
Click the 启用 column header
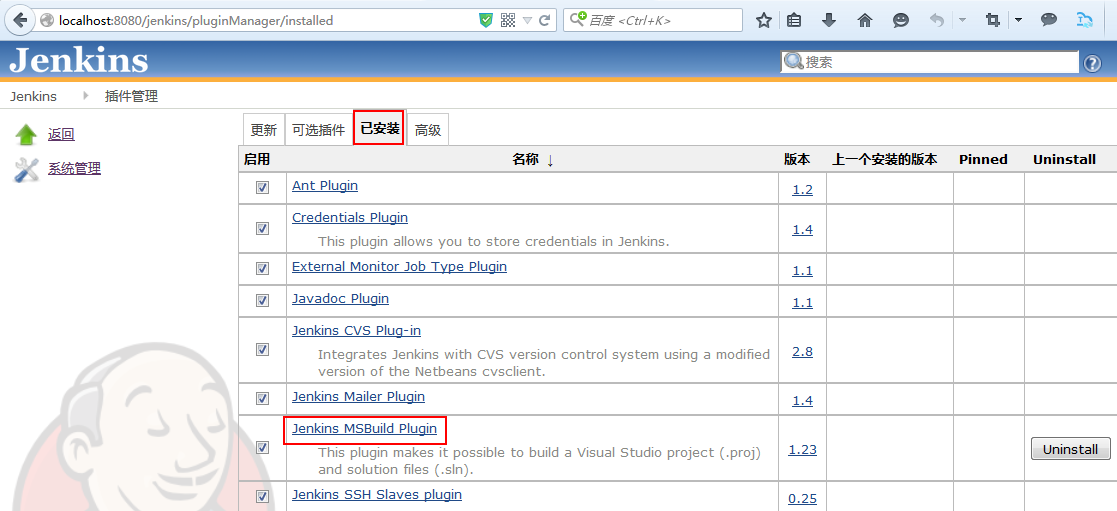(x=256, y=159)
